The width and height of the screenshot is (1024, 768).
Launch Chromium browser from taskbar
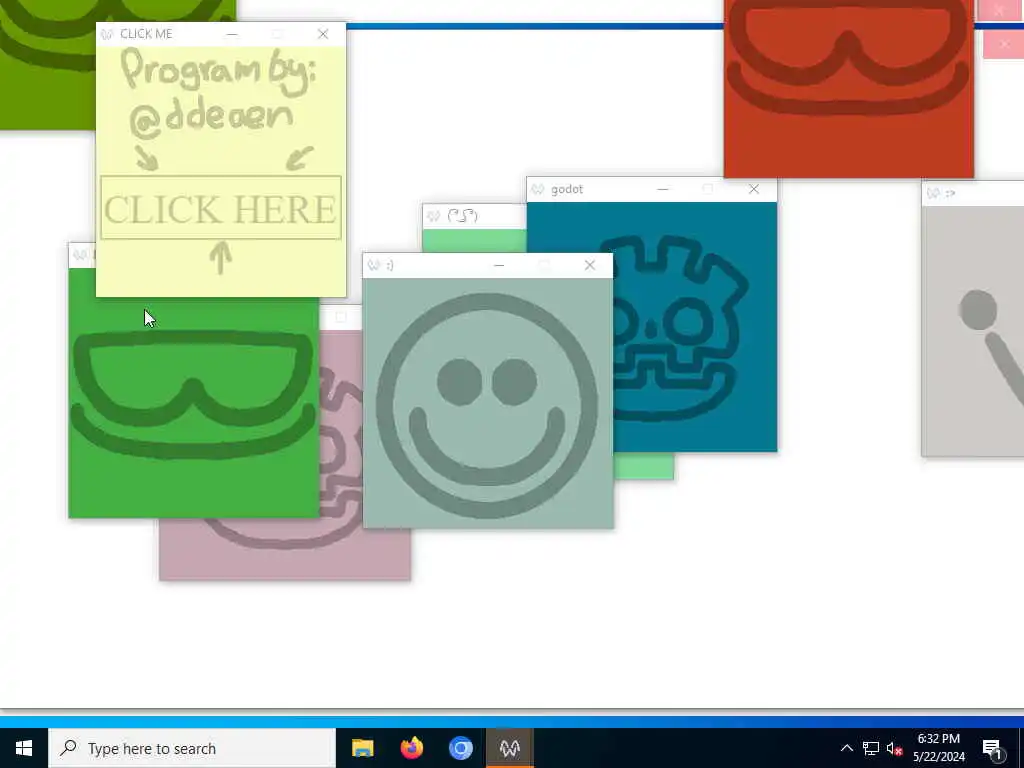[460, 748]
